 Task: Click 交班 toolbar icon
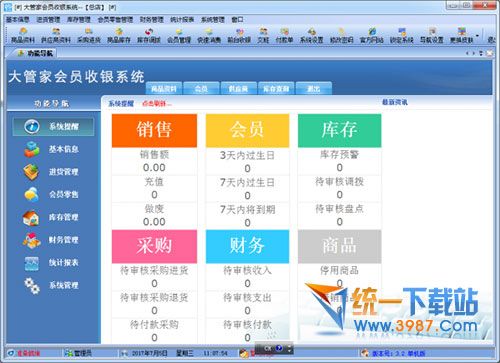(263, 35)
